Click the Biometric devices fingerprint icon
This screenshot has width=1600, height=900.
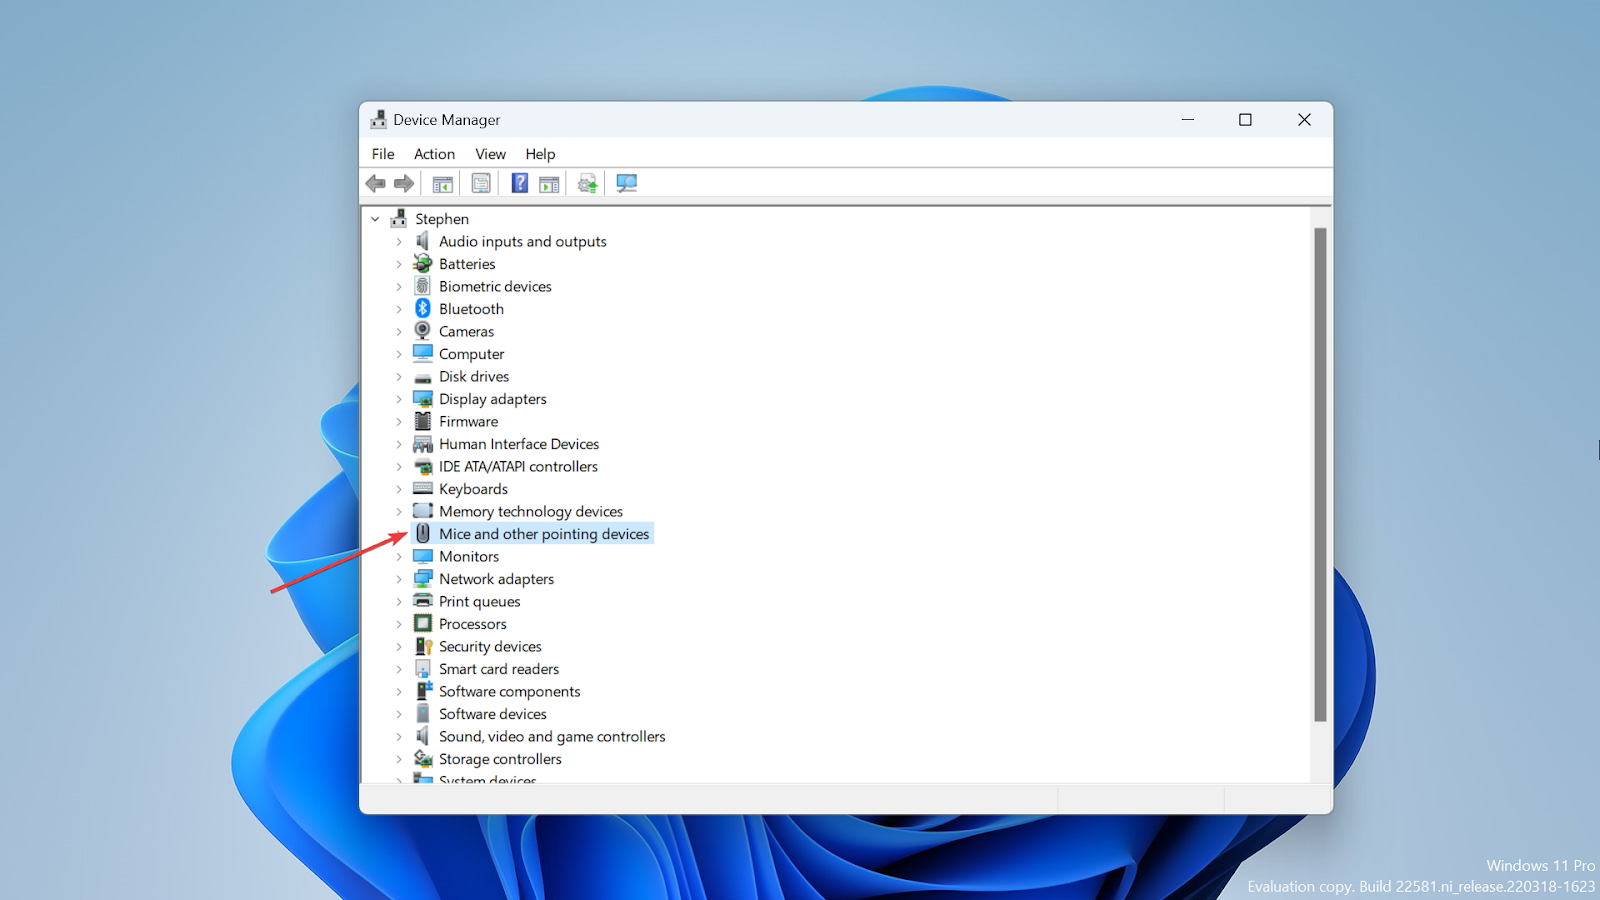click(x=423, y=286)
